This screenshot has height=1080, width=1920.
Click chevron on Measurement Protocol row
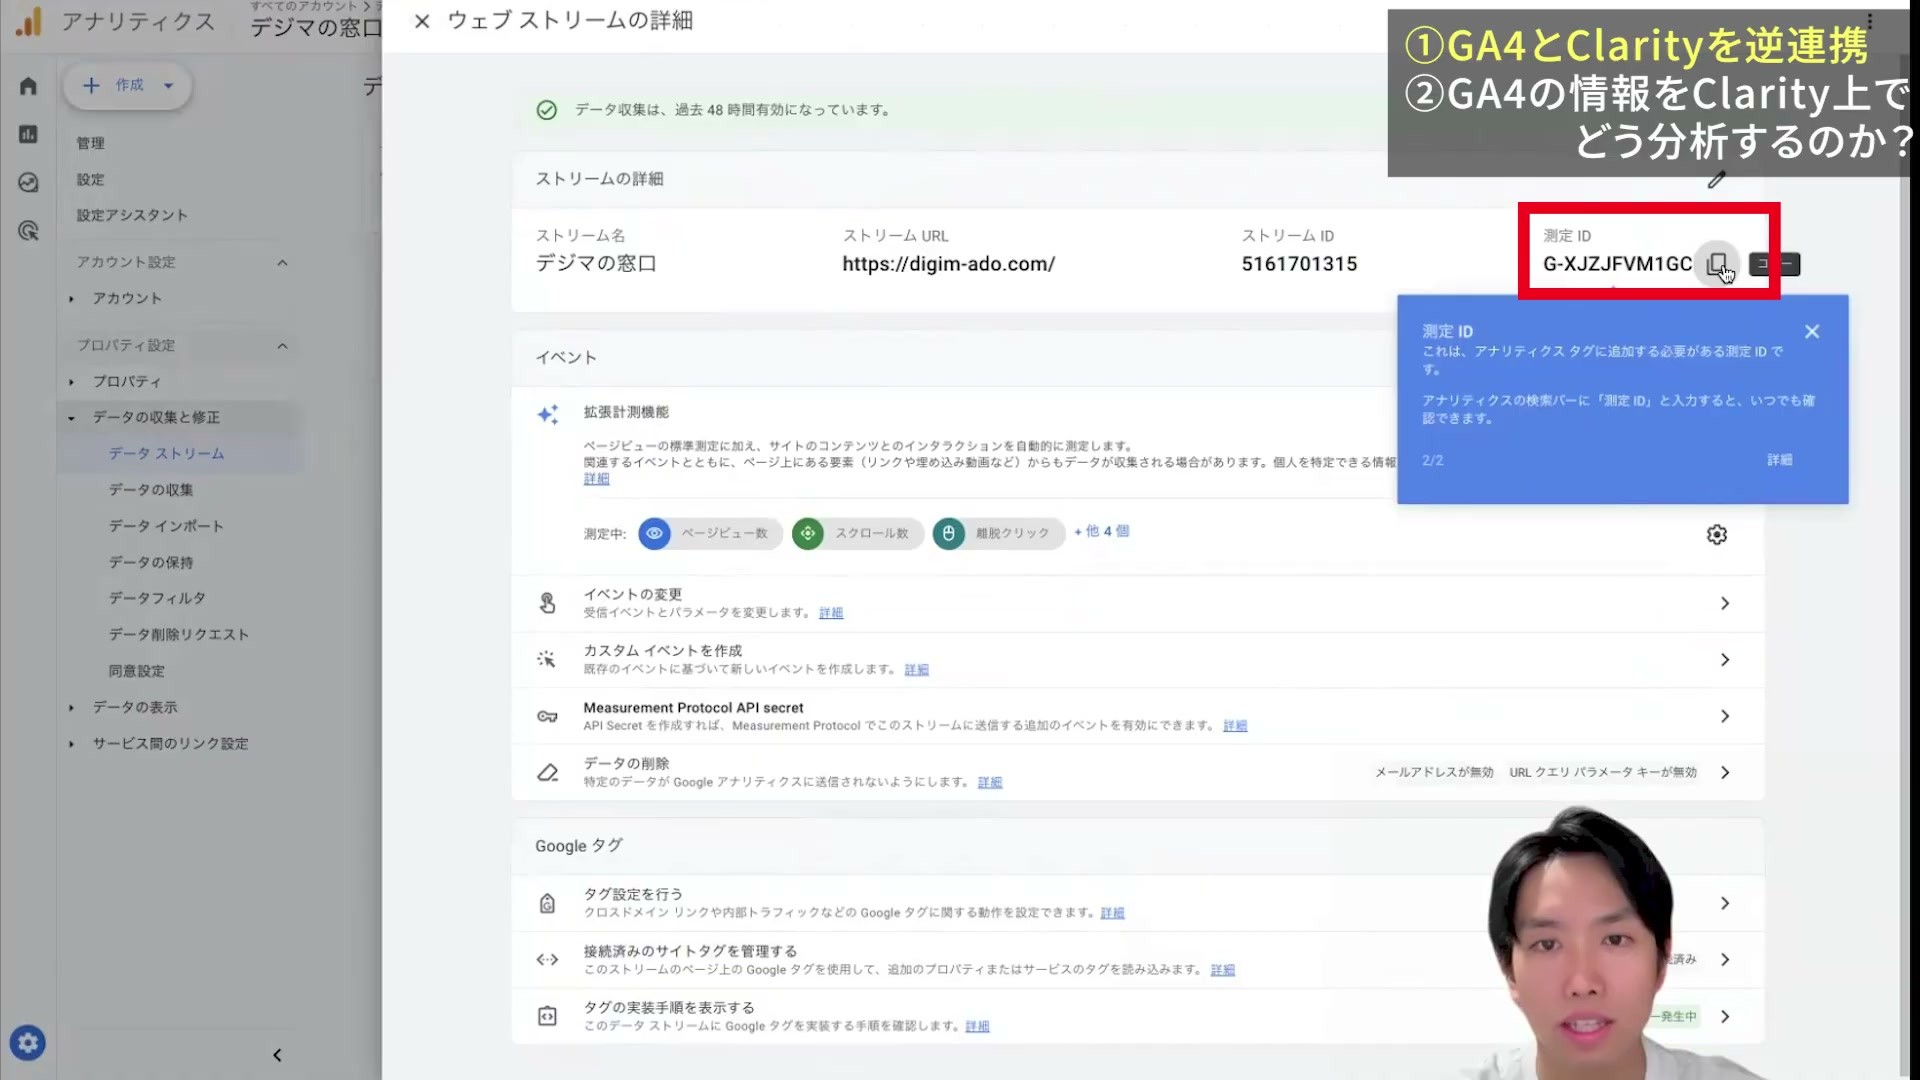[1725, 716]
